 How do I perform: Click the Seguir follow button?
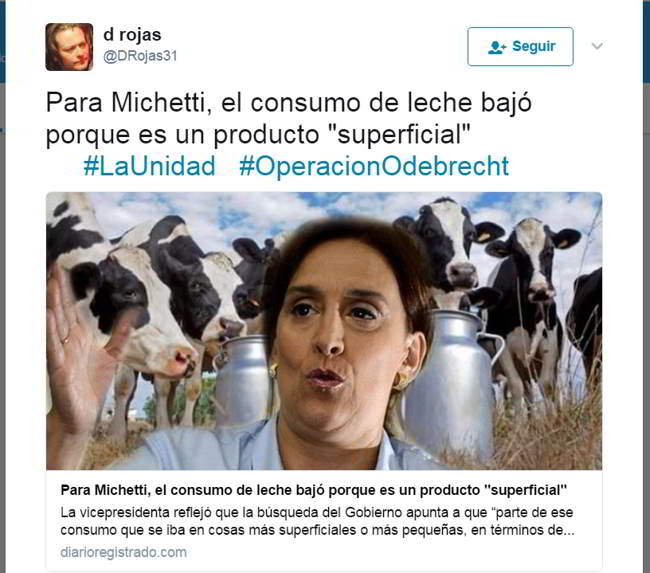tap(520, 46)
